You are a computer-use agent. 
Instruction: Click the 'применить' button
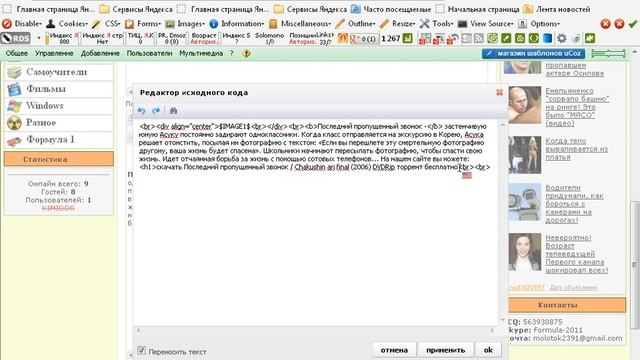click(445, 350)
